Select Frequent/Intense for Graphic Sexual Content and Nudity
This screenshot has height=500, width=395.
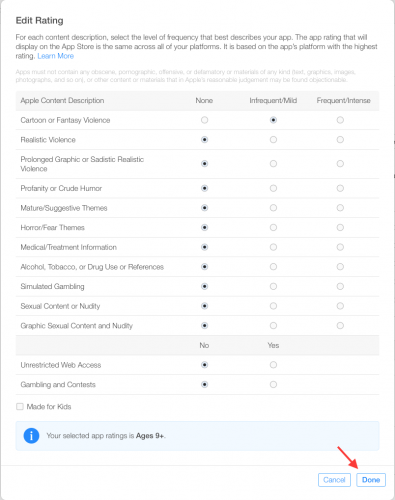coord(340,326)
